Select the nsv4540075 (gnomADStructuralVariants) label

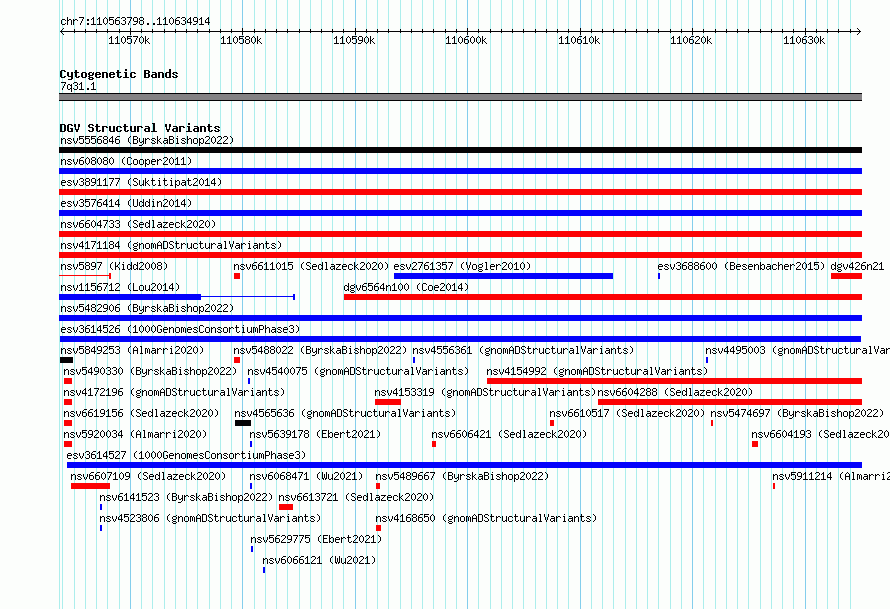tap(358, 371)
